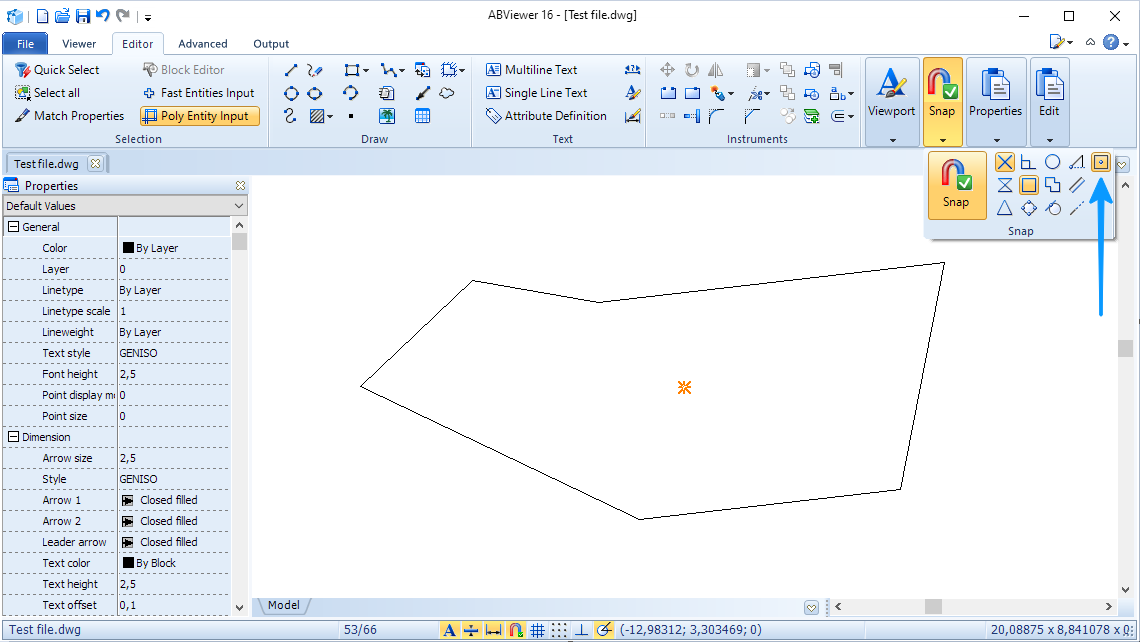Toggle grid display in the status bar

[x=537, y=630]
